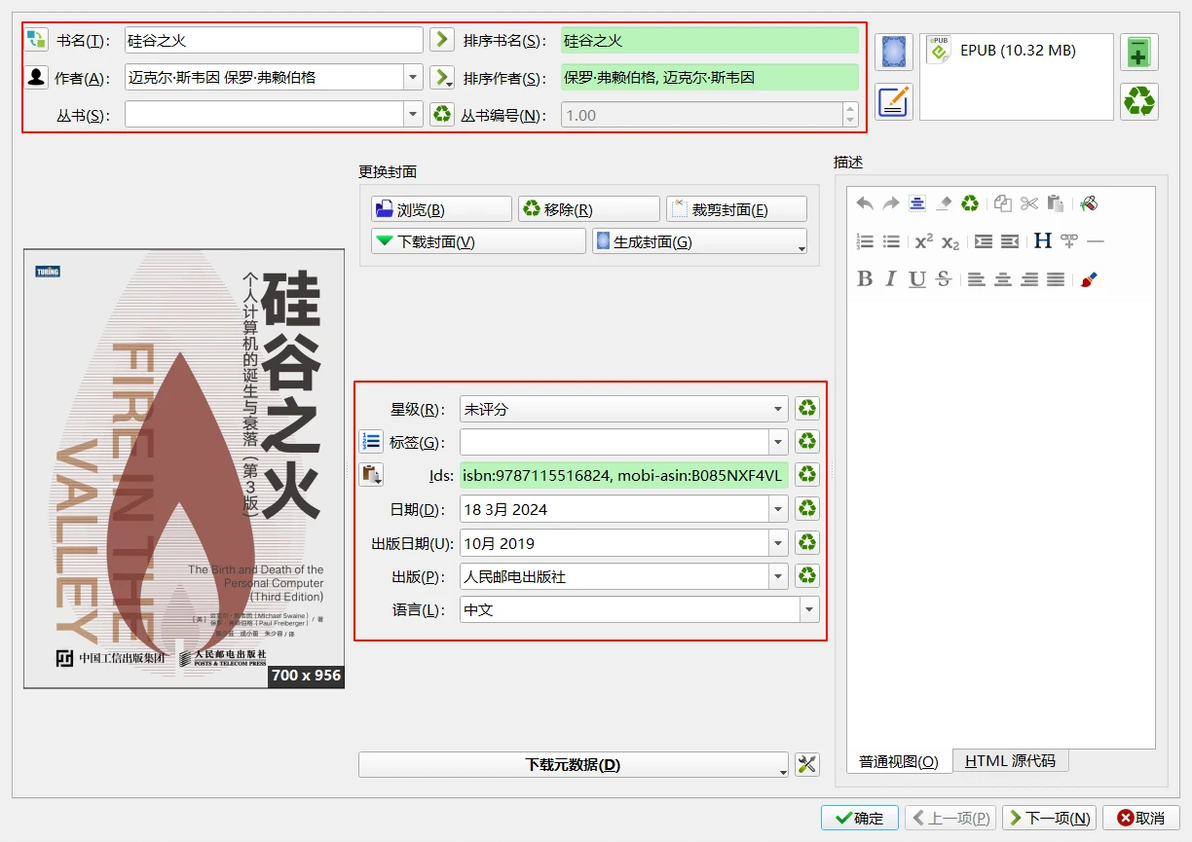Image resolution: width=1192 pixels, height=842 pixels.
Task: Open the manage authors icon beside 作者
Action: [x=36, y=78]
